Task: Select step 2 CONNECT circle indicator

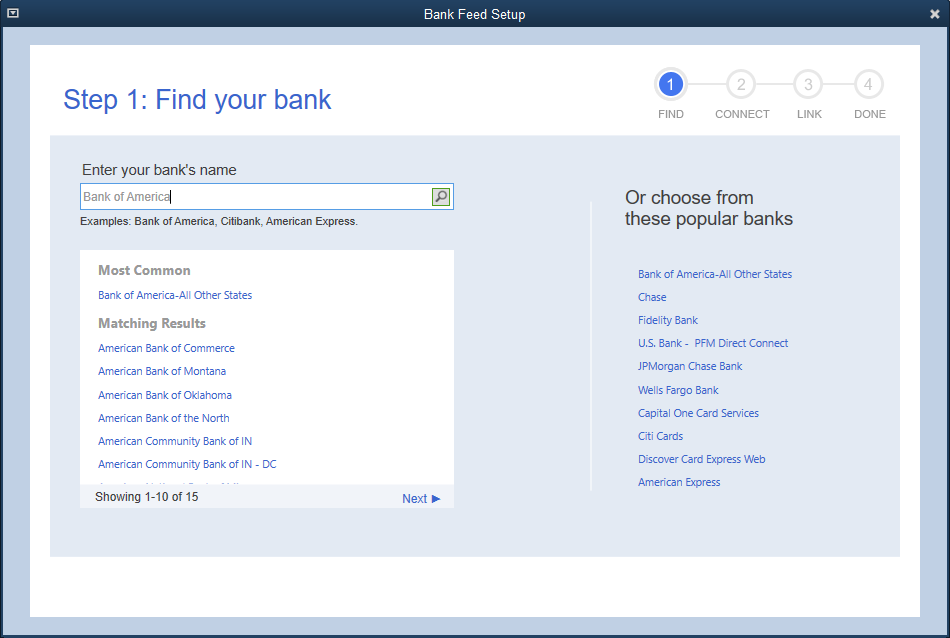Action: (740, 84)
